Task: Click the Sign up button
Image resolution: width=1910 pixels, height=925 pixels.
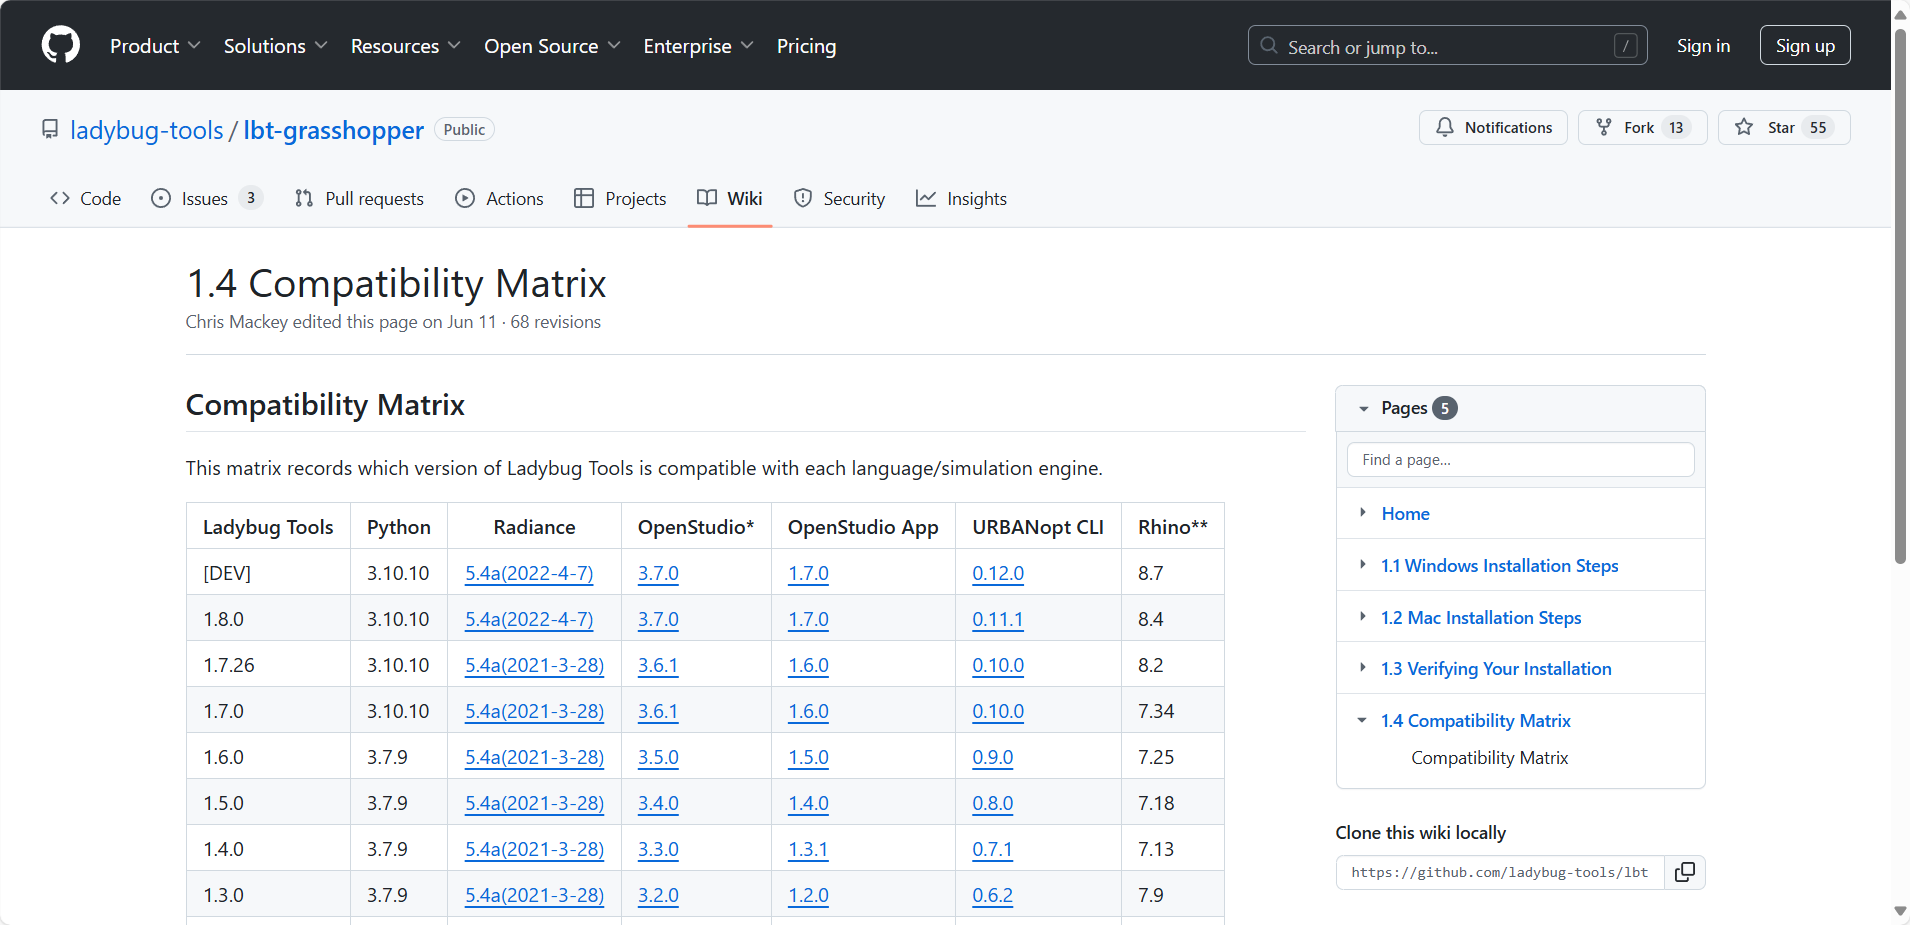Action: pos(1804,46)
